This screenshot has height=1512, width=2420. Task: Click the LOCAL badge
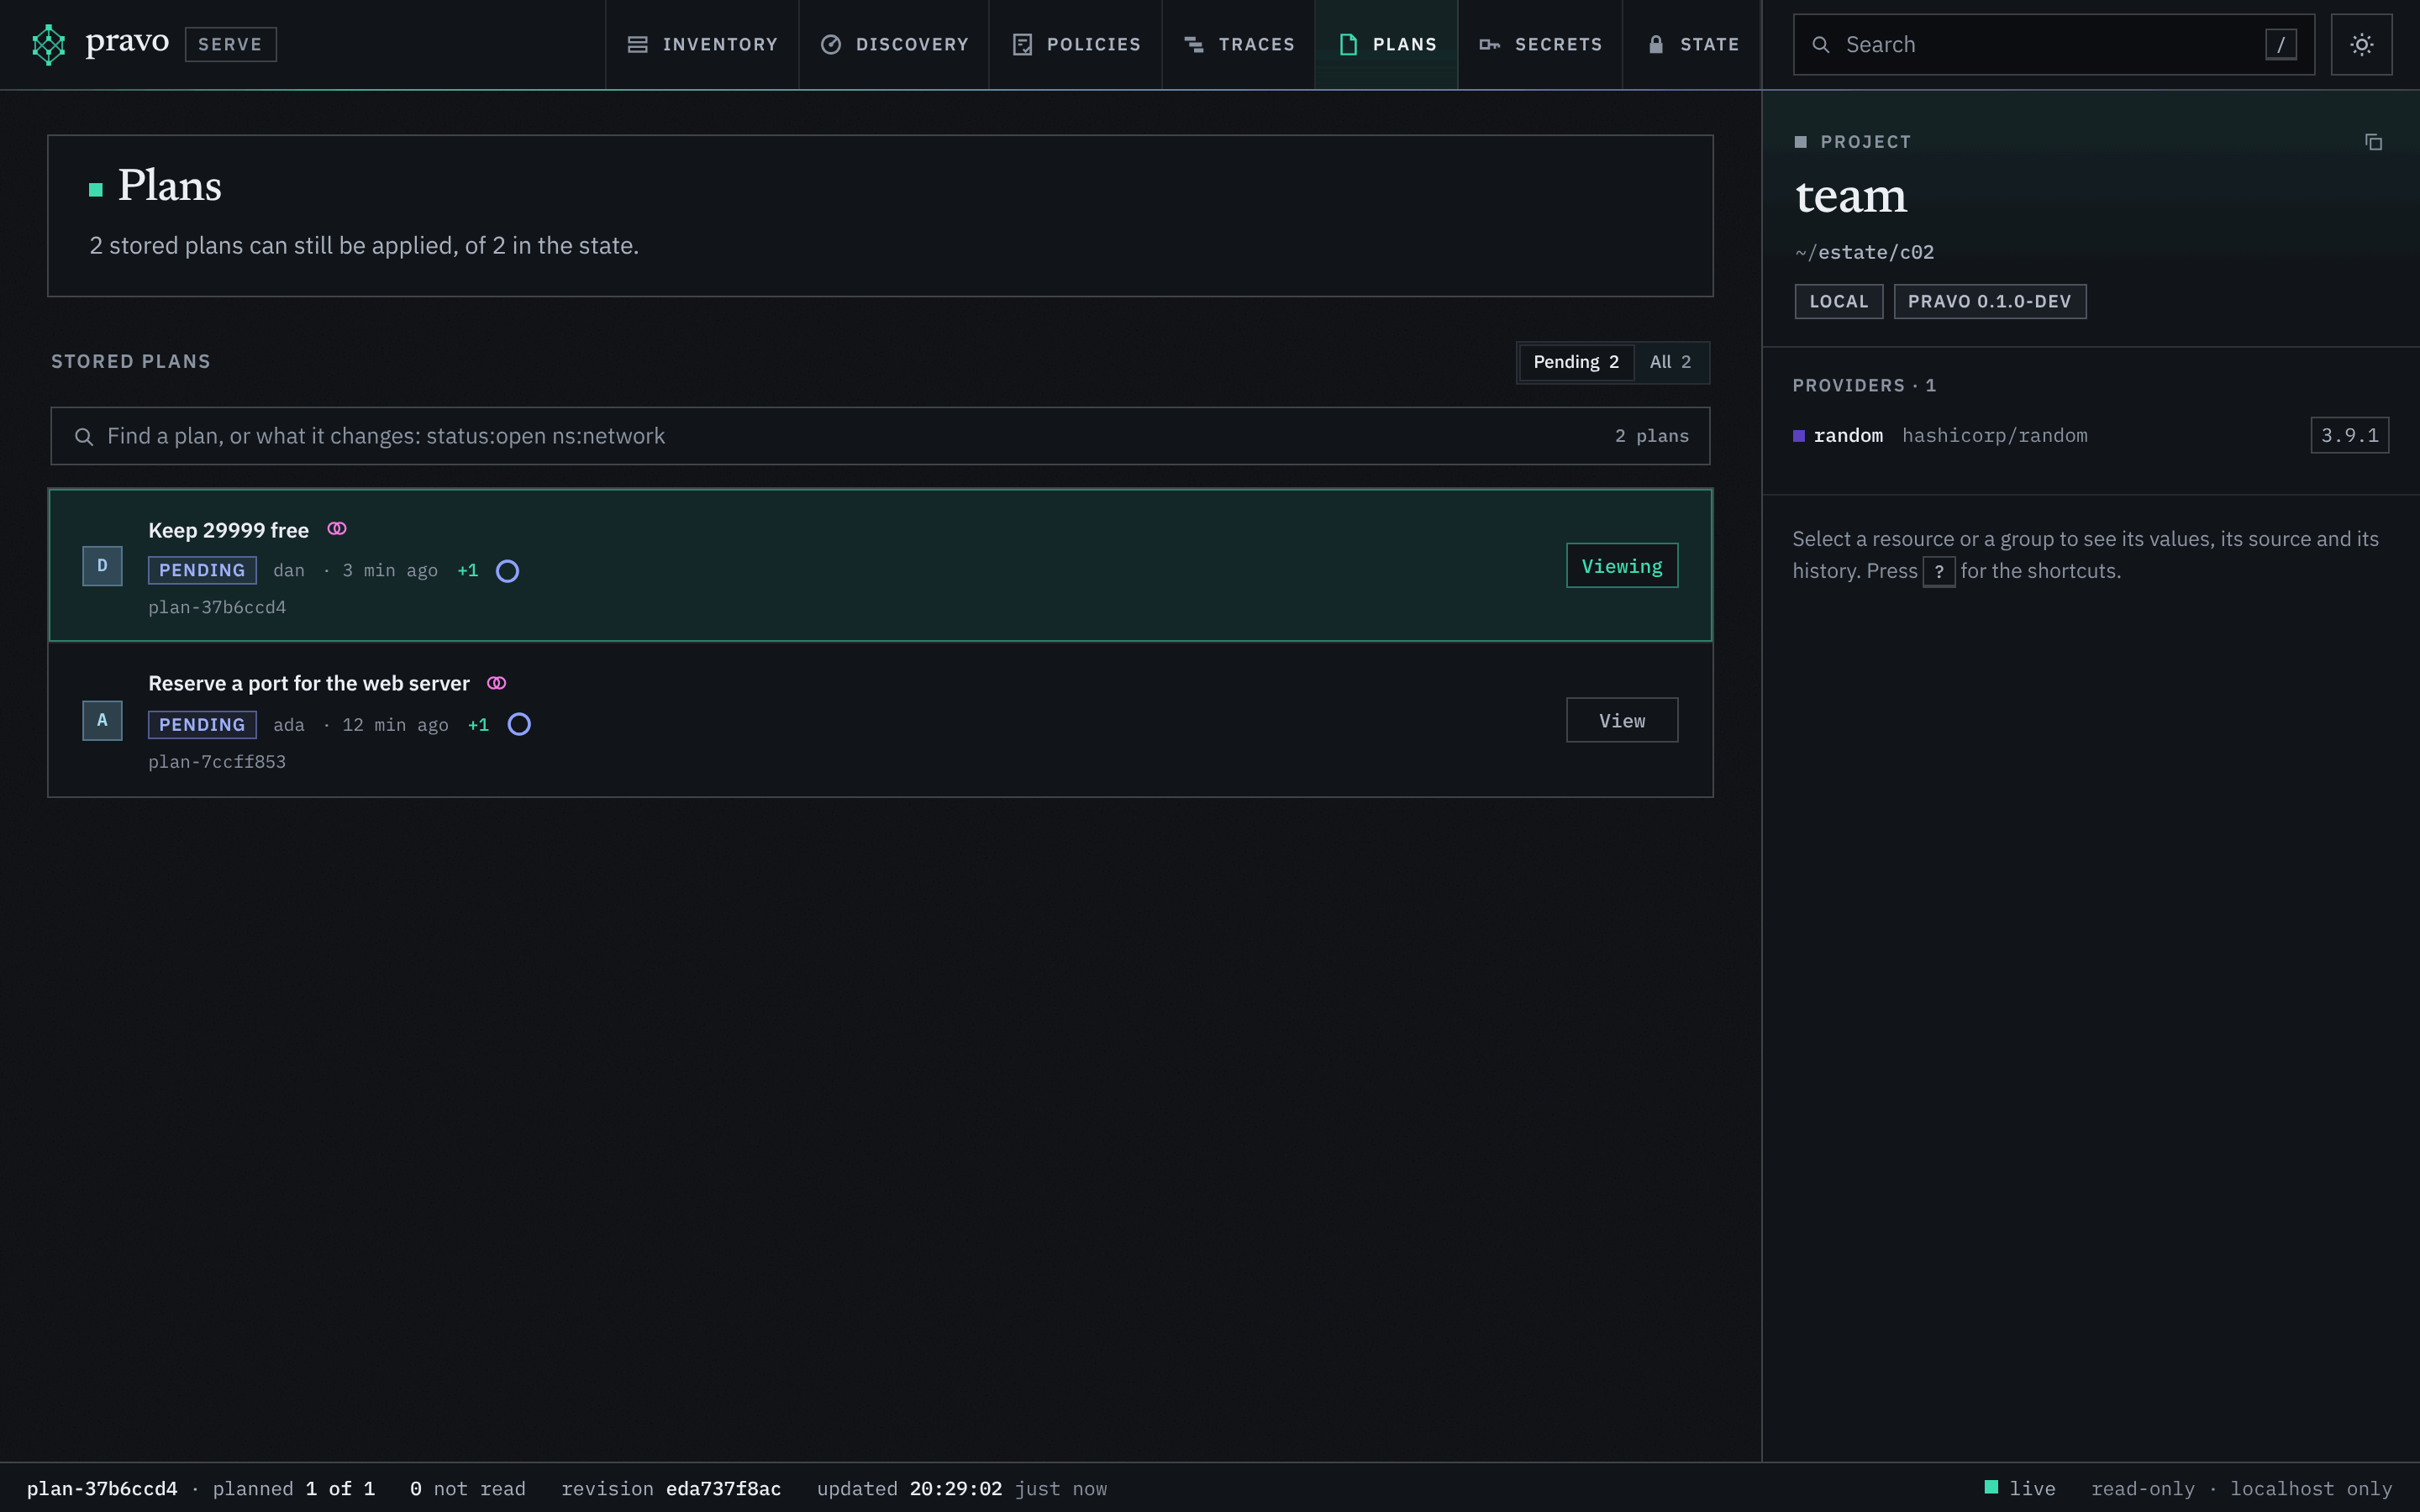1839,301
